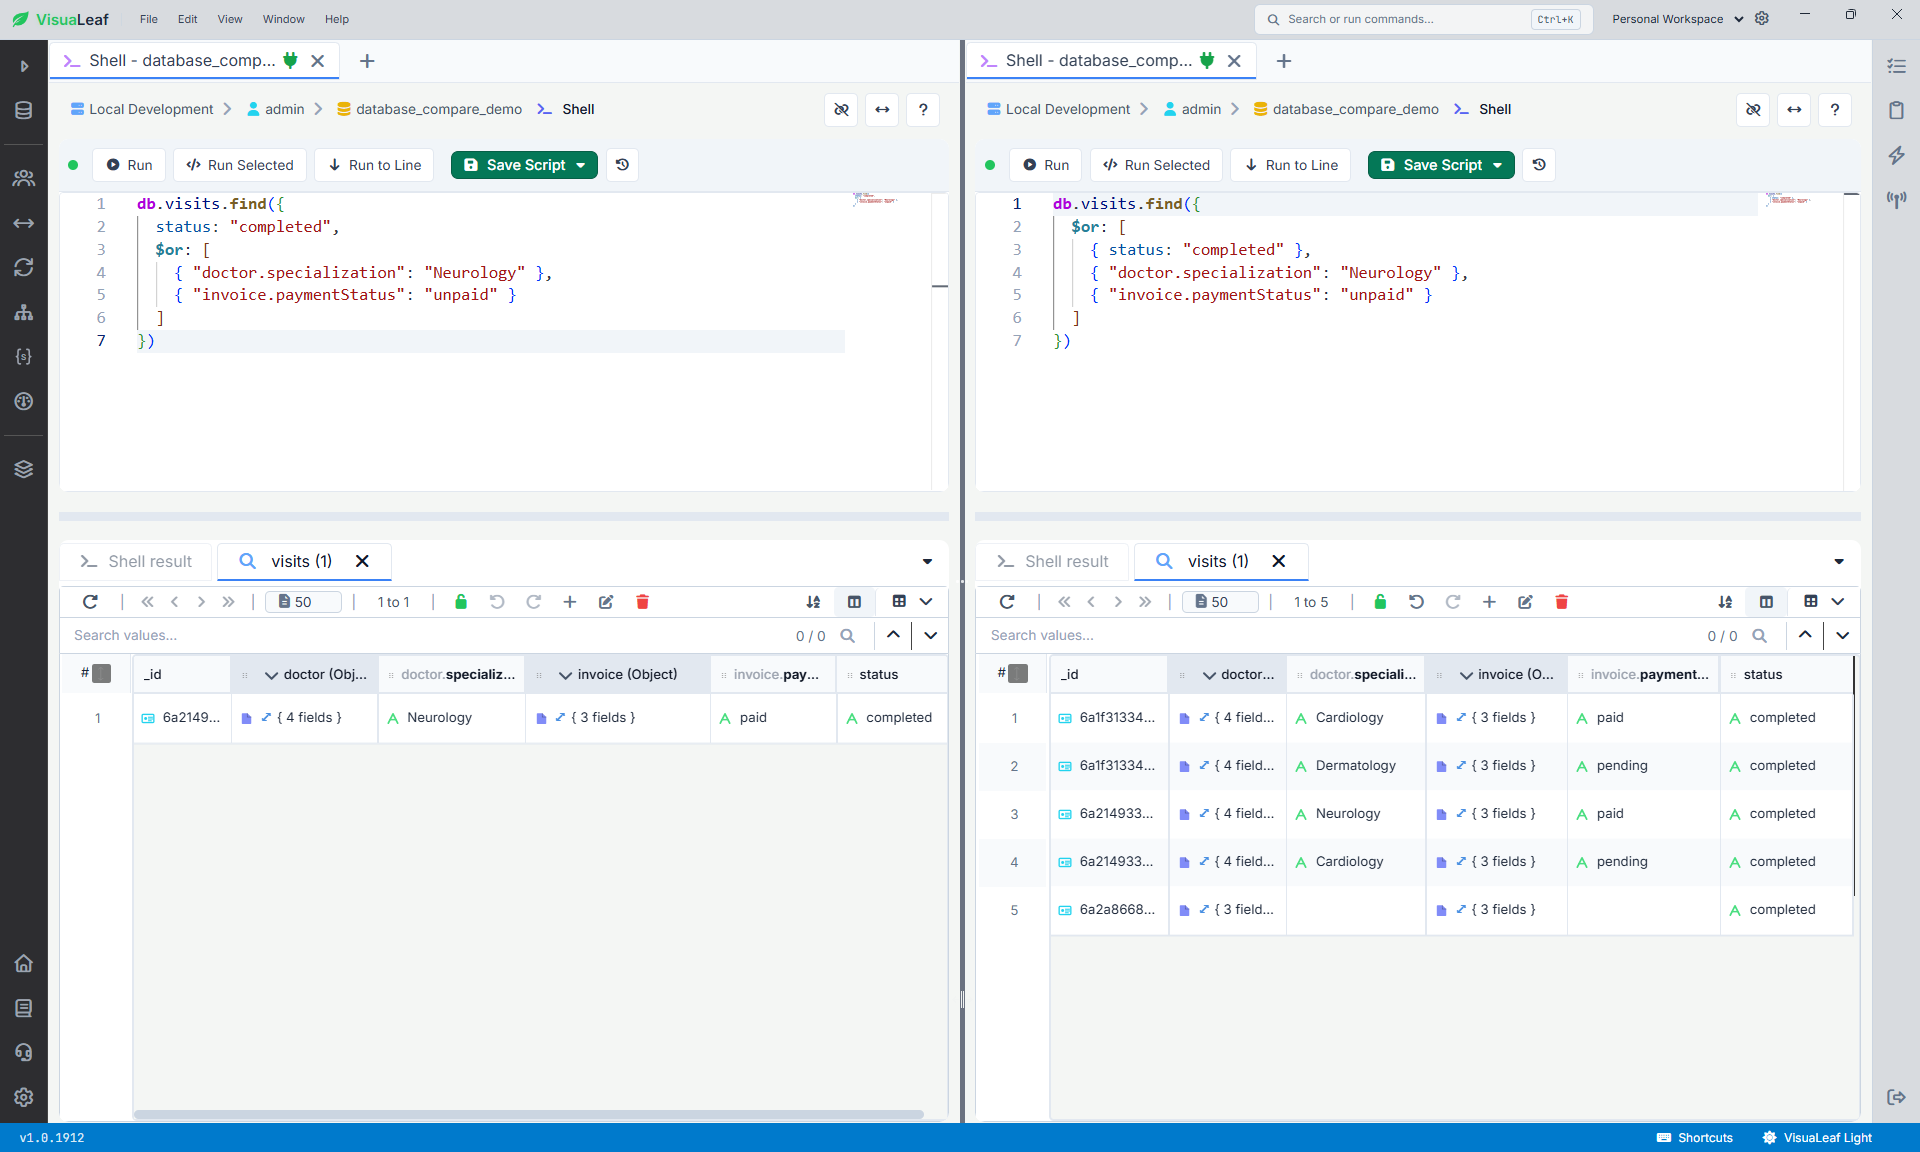The image size is (1920, 1152).
Task: Click the history icon in right shell toolbar
Action: point(1539,165)
